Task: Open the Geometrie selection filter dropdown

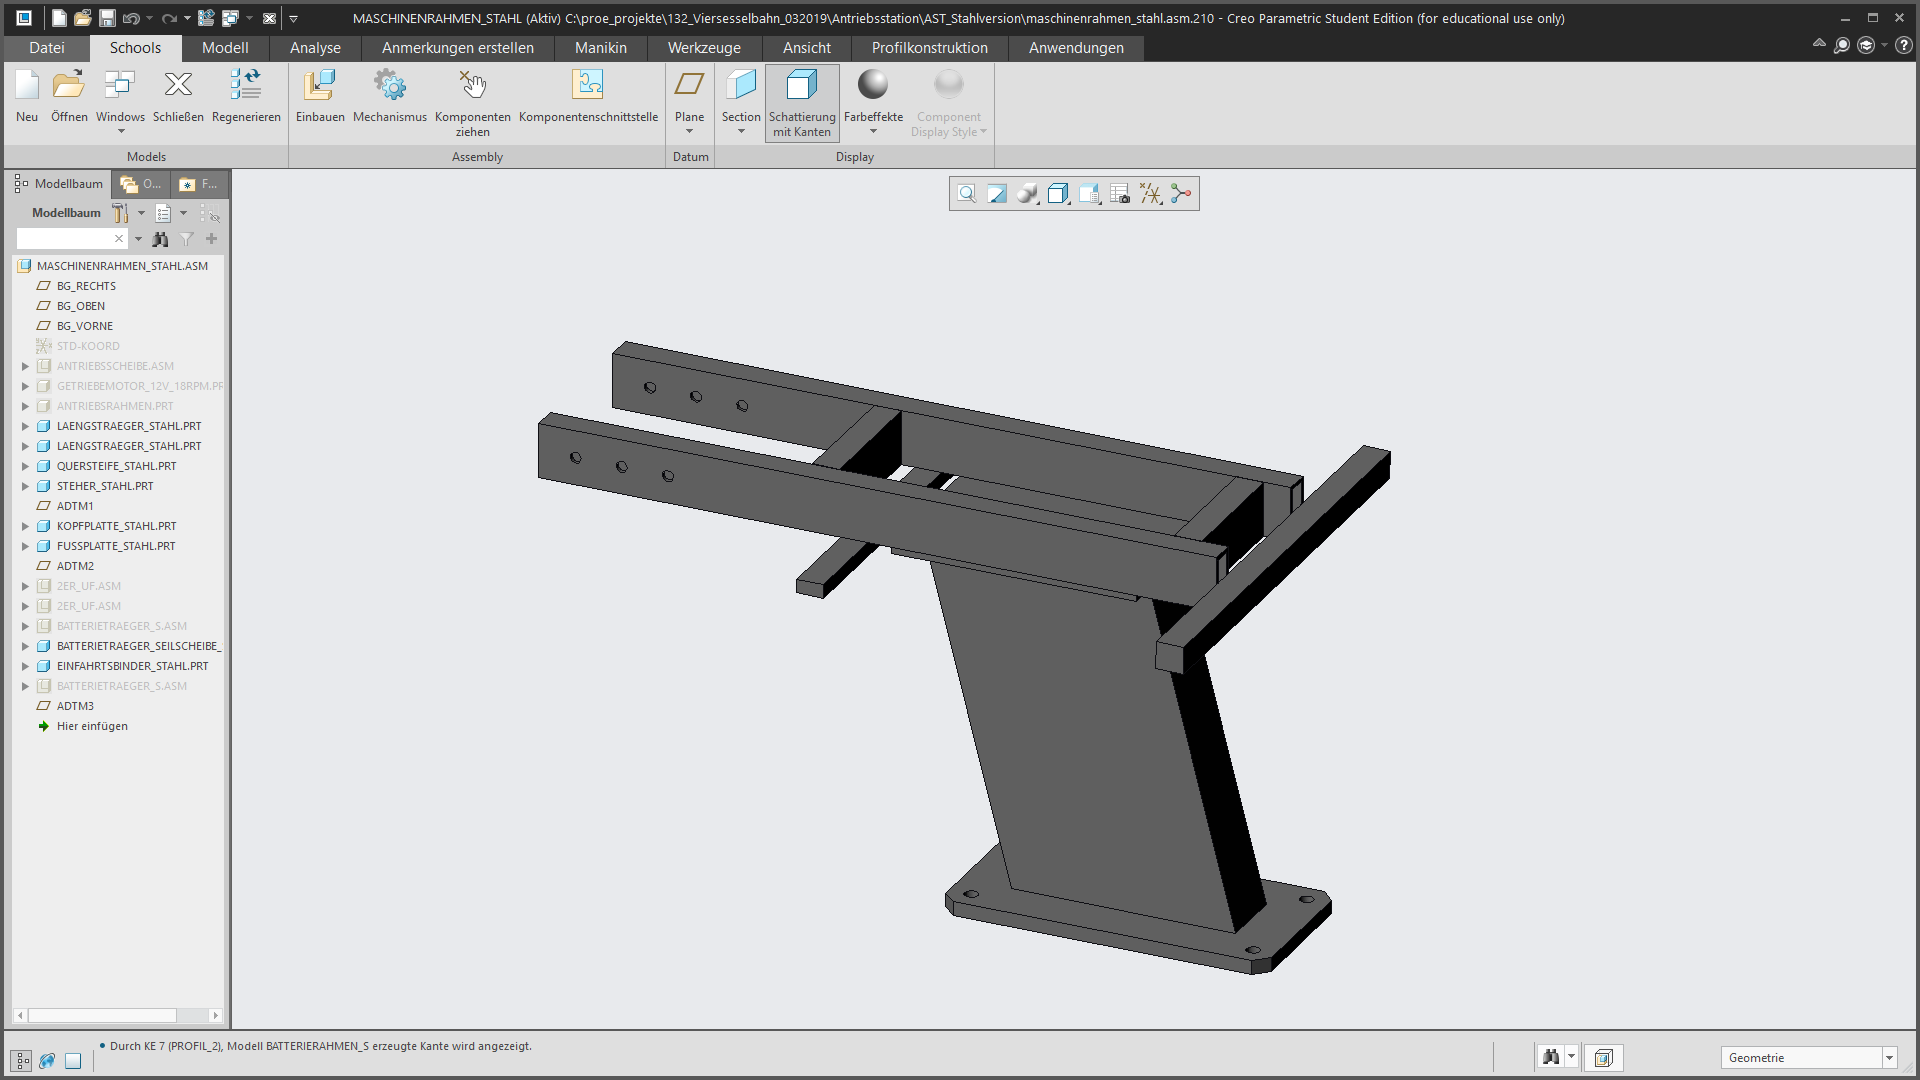Action: pyautogui.click(x=1889, y=1058)
